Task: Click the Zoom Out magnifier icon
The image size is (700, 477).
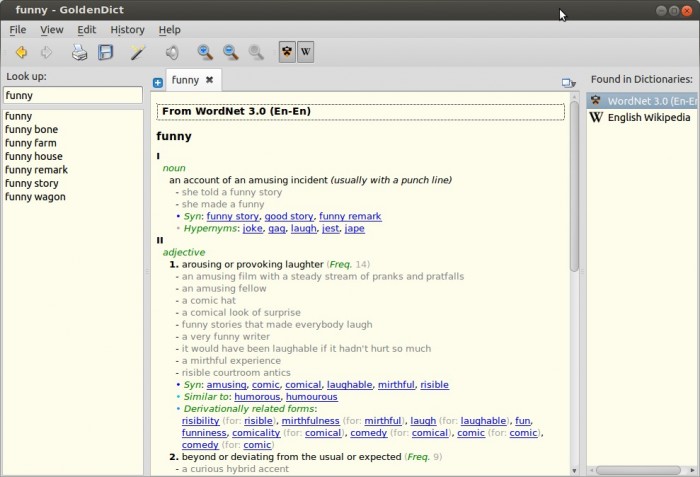Action: pyautogui.click(x=231, y=52)
